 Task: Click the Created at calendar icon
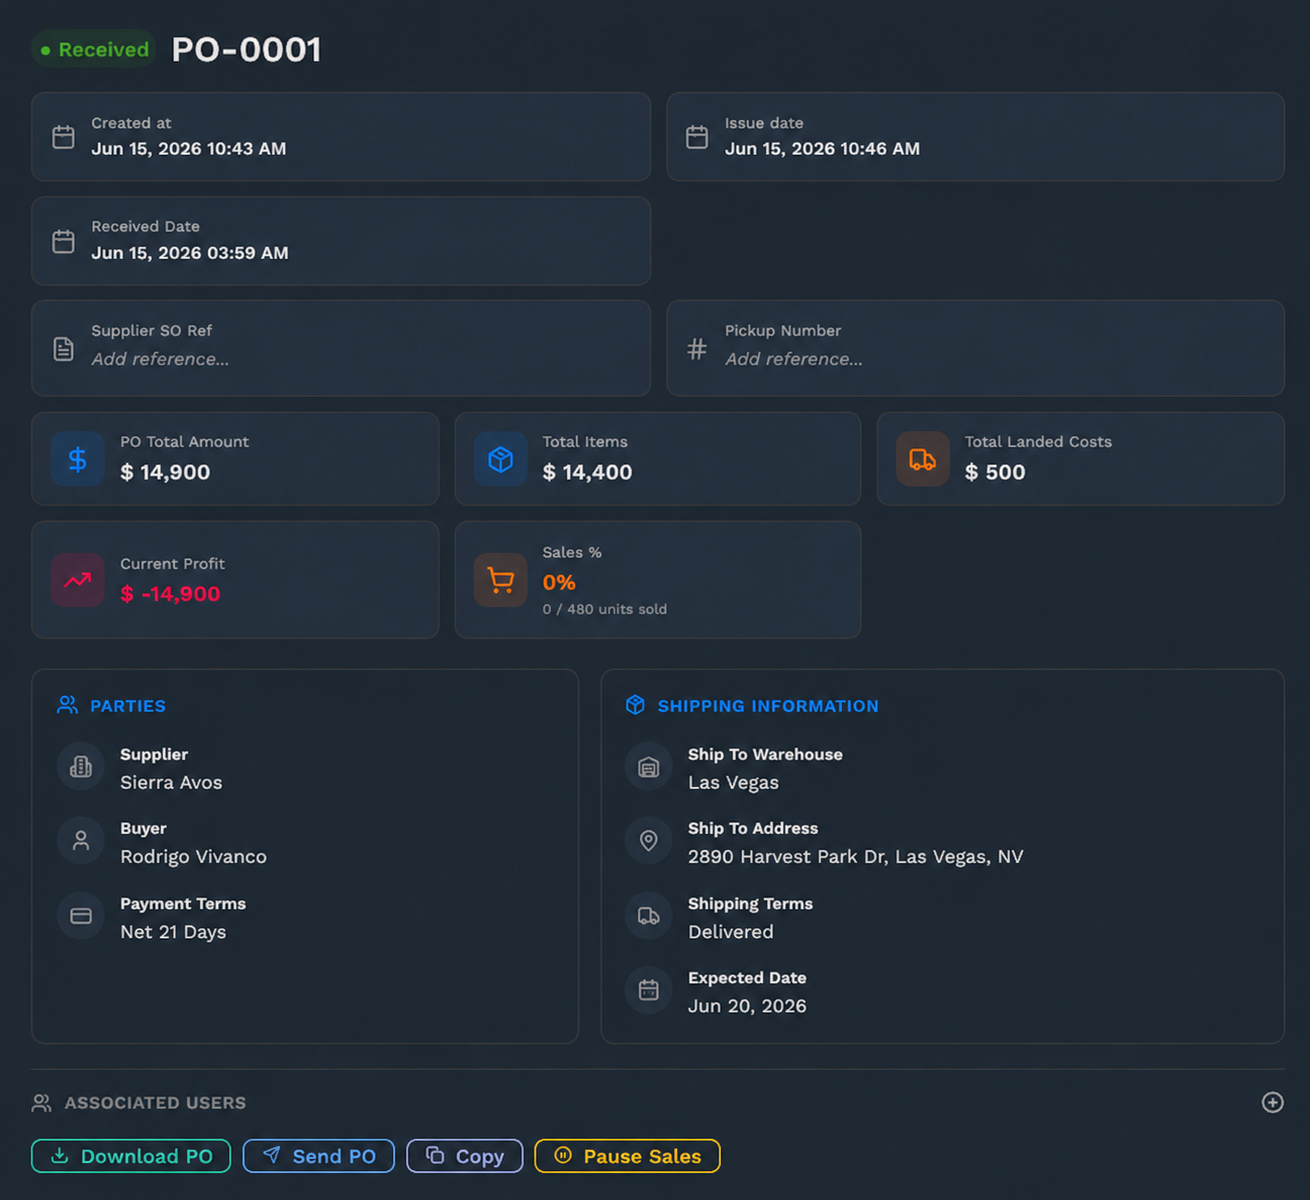[63, 137]
